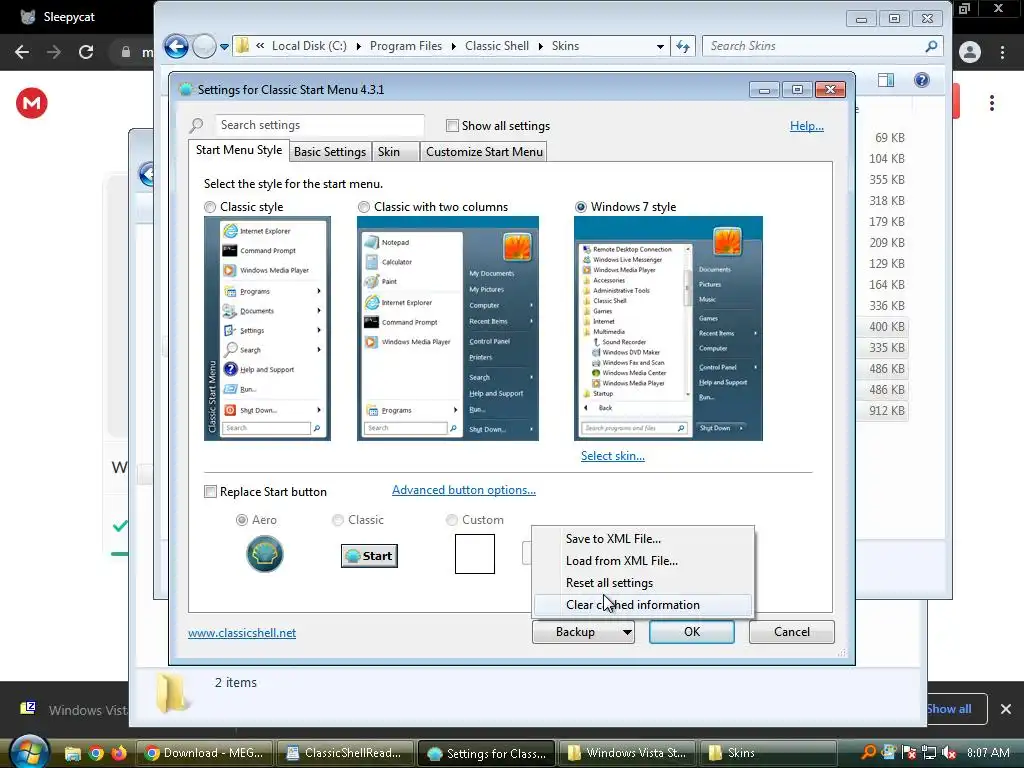Tick the Replace Start button checkbox
1024x768 pixels.
point(210,492)
